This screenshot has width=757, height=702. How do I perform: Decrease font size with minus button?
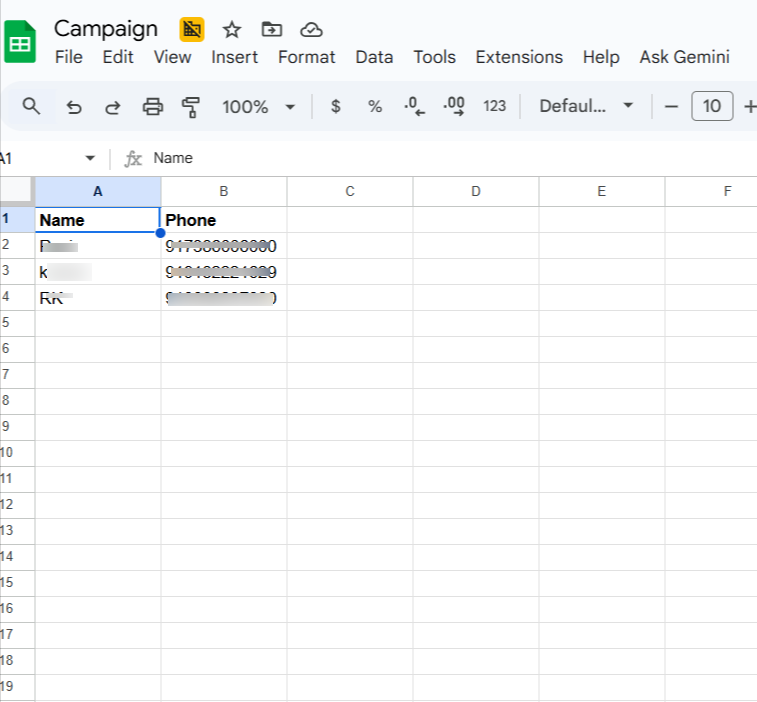pos(671,106)
